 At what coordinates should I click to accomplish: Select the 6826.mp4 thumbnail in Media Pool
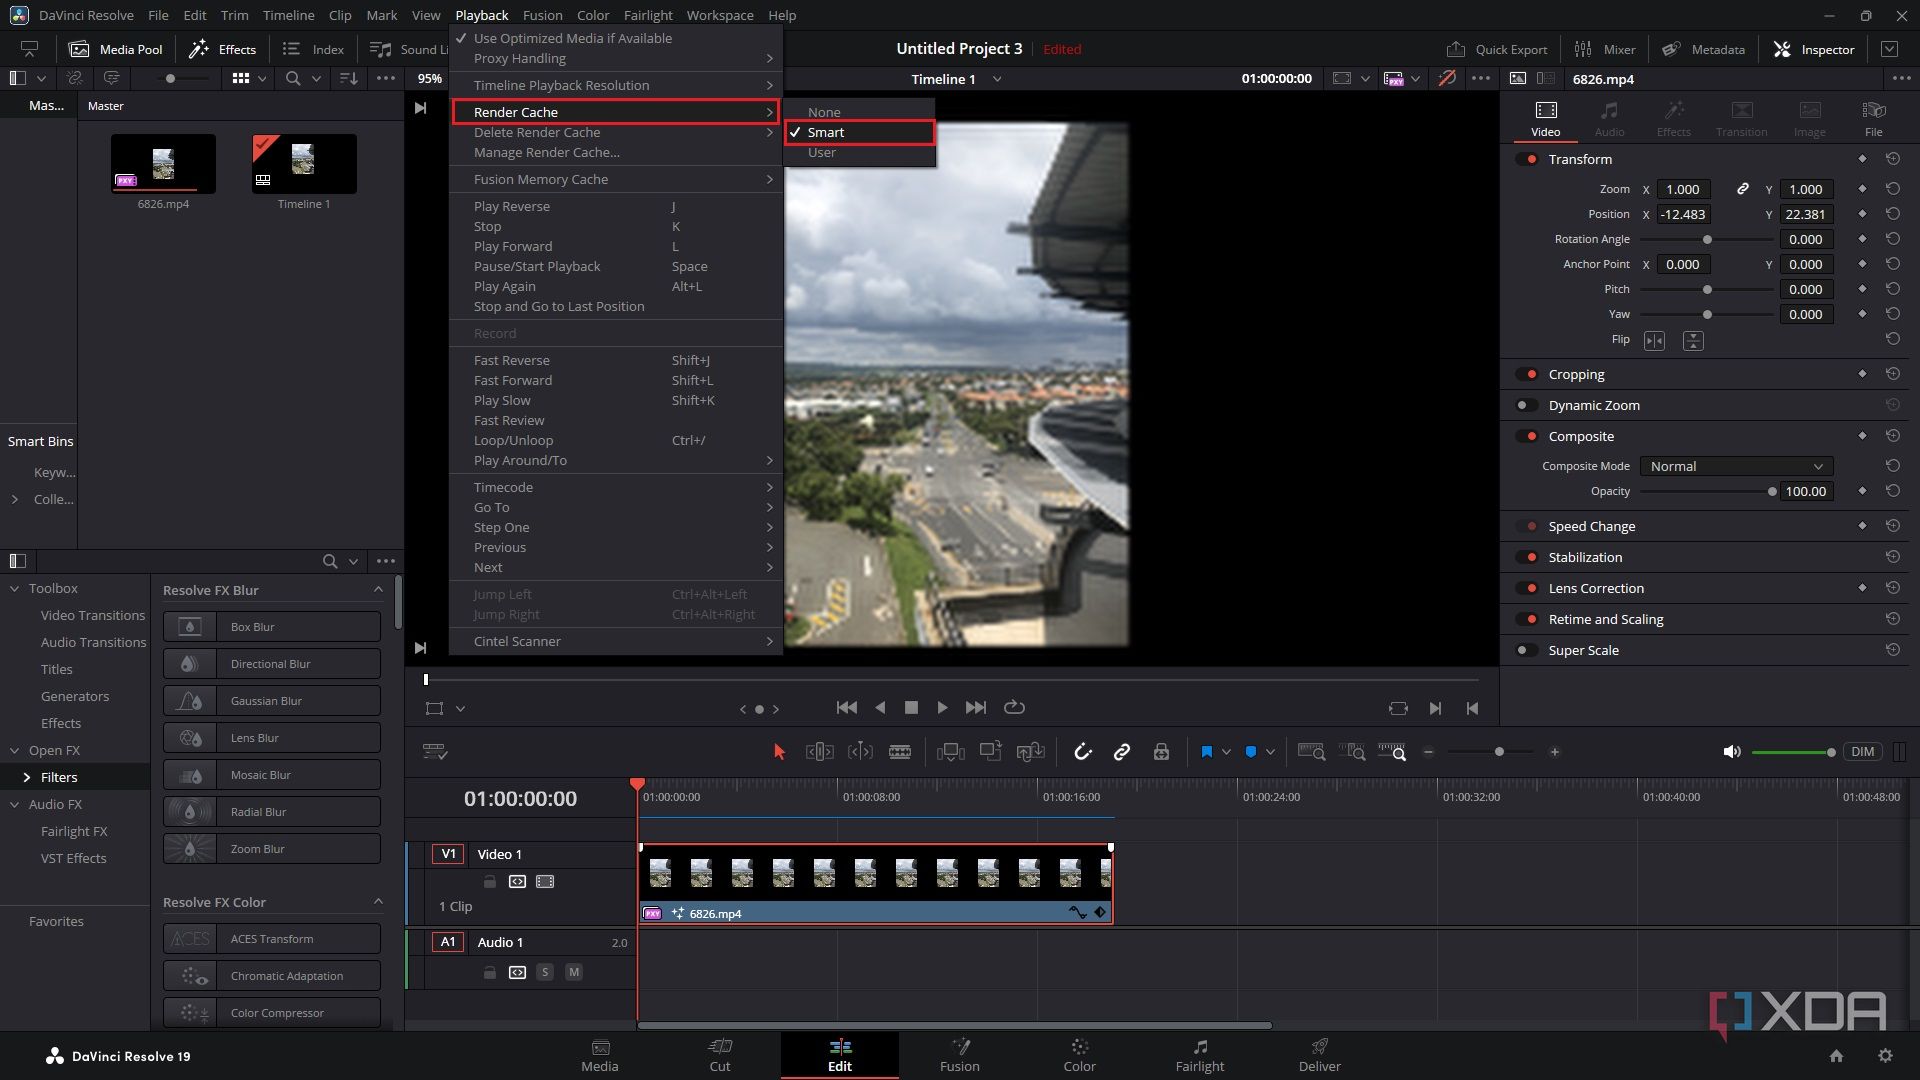point(163,162)
